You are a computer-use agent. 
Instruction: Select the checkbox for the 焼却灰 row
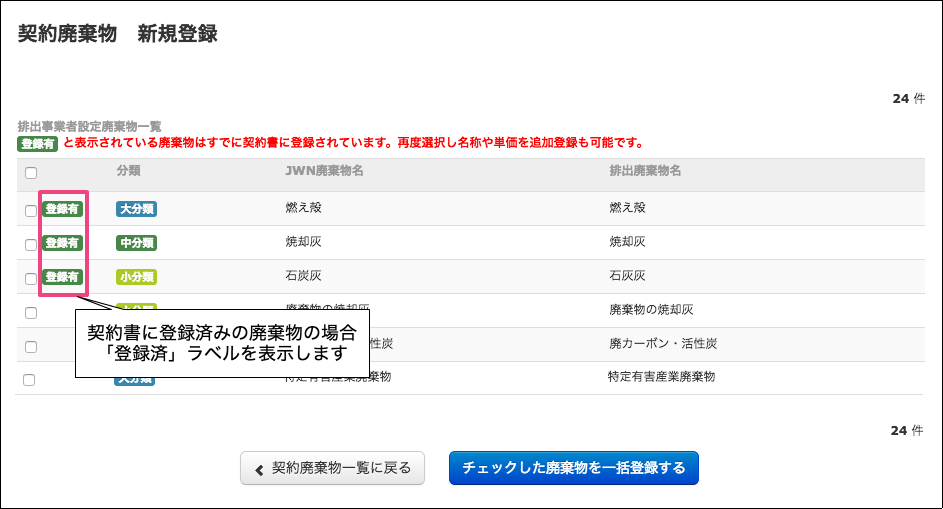[x=29, y=244]
